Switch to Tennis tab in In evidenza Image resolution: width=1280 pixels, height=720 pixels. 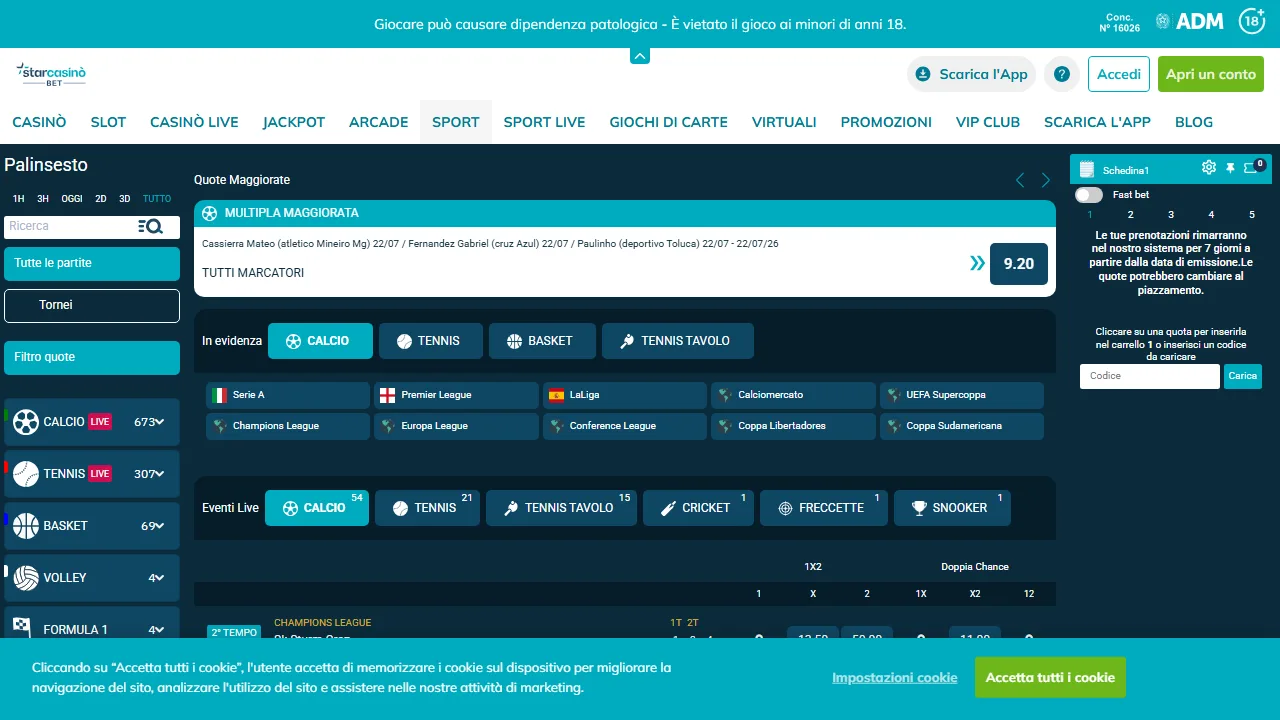431,341
